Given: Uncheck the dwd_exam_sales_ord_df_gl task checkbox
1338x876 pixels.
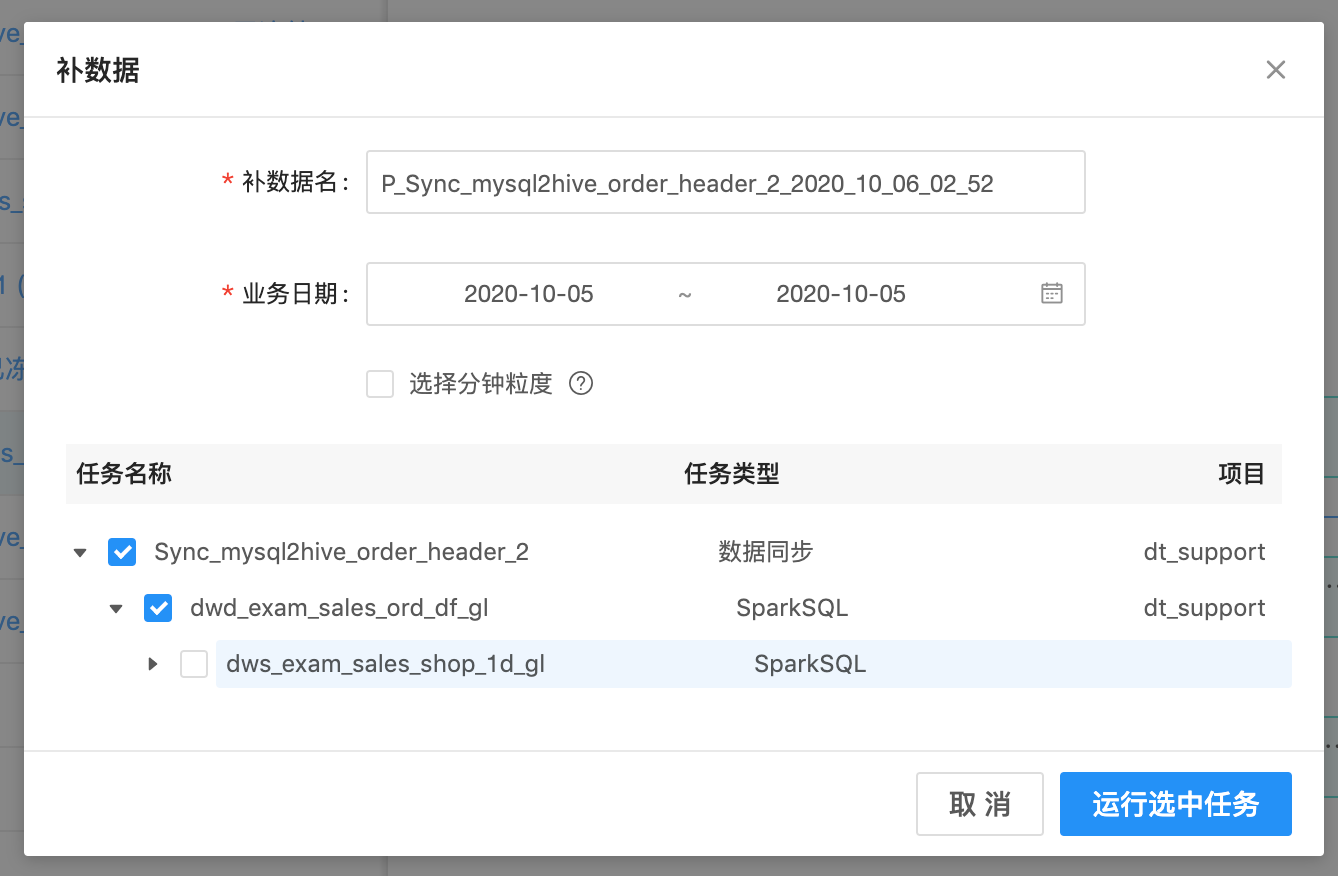Looking at the screenshot, I should pyautogui.click(x=158, y=608).
